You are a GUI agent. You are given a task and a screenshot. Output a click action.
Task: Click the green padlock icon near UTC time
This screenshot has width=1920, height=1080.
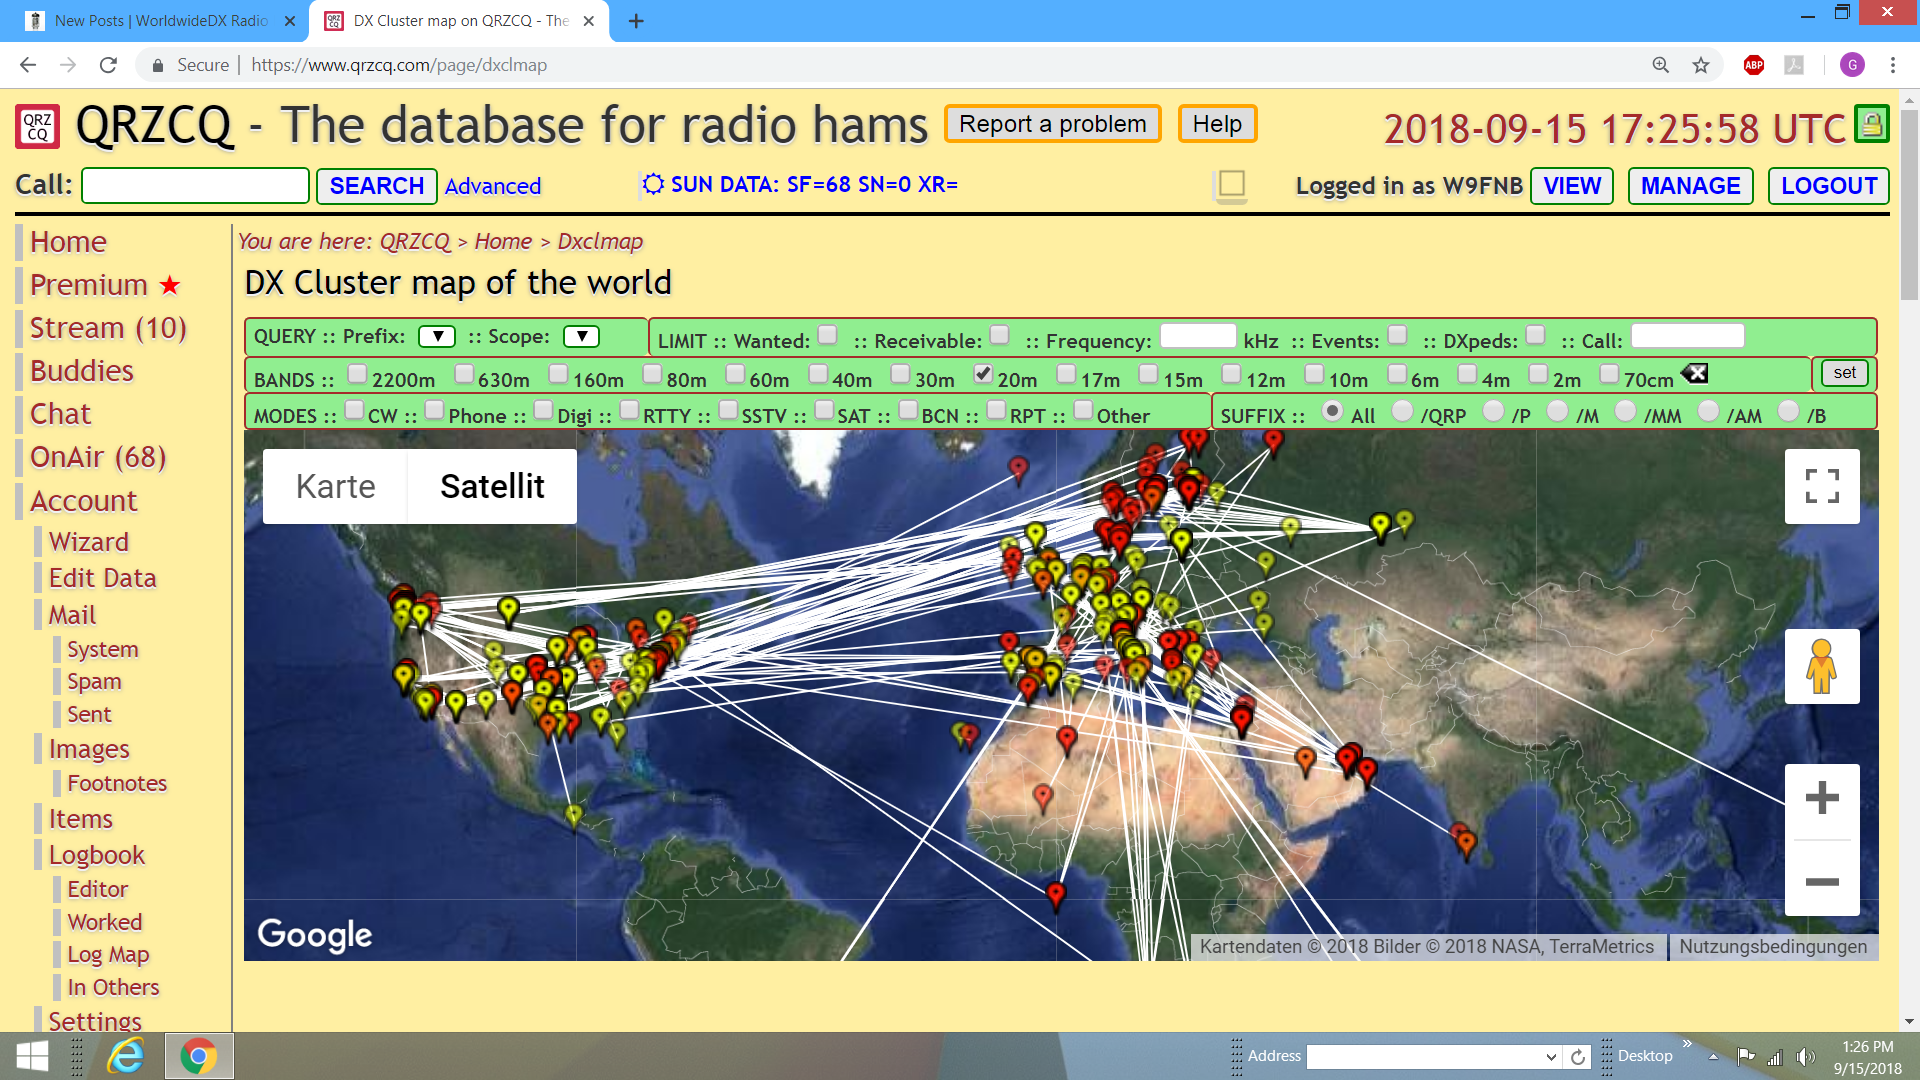[x=1871, y=125]
